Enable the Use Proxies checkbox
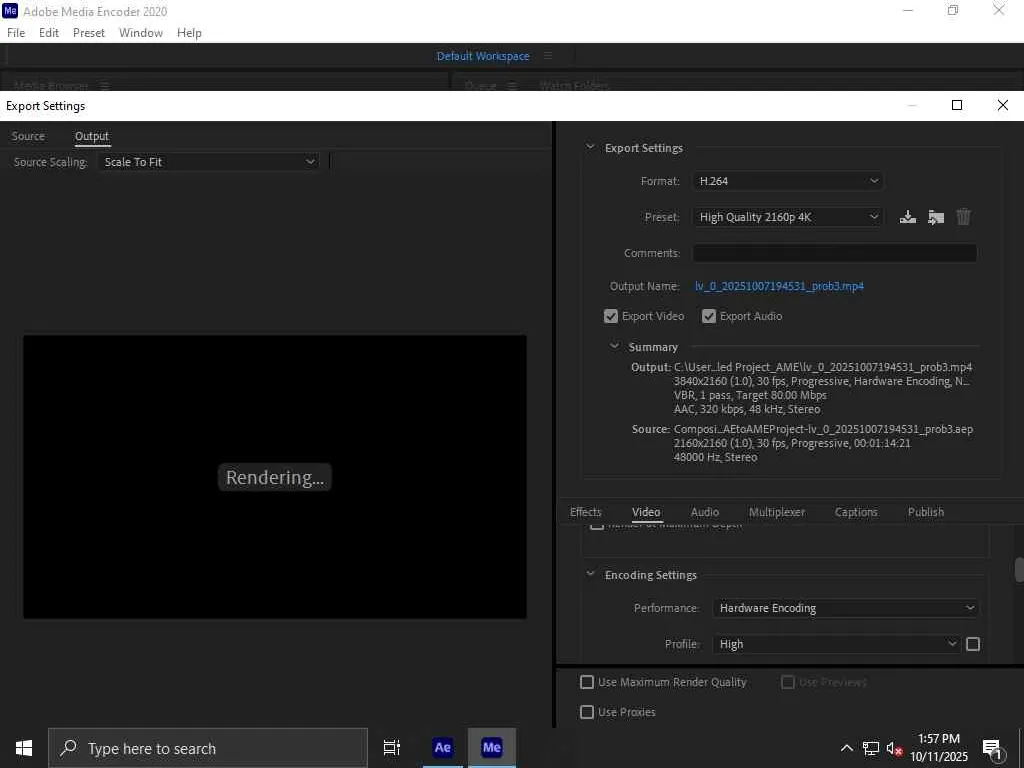 [587, 712]
